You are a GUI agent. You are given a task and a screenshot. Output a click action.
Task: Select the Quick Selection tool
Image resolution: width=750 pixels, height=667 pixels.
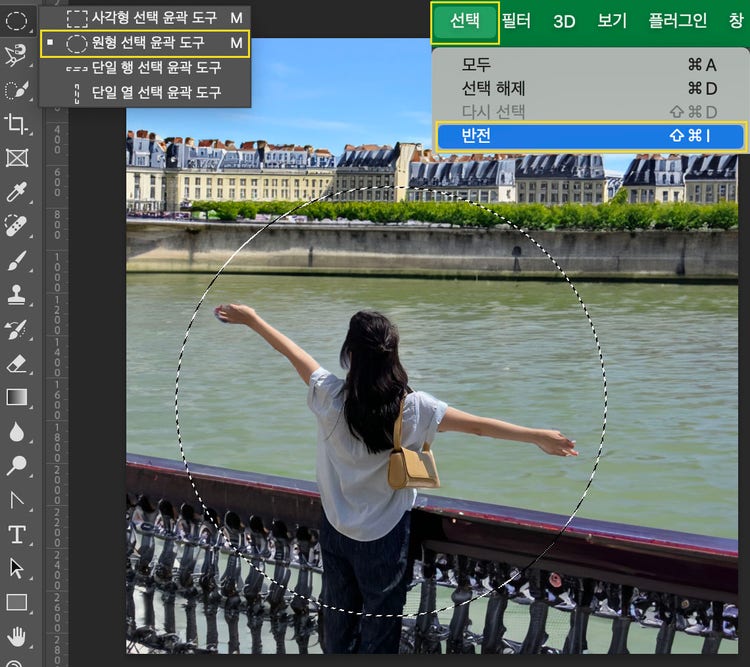(16, 90)
